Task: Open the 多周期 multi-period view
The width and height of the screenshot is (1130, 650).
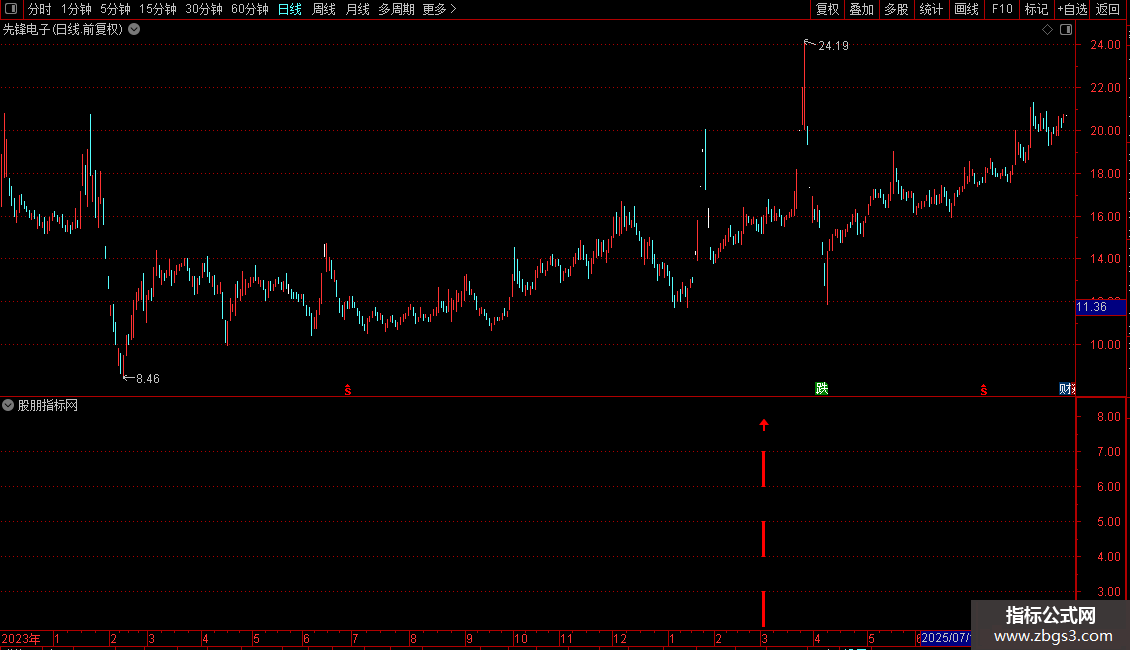Action: [x=396, y=9]
